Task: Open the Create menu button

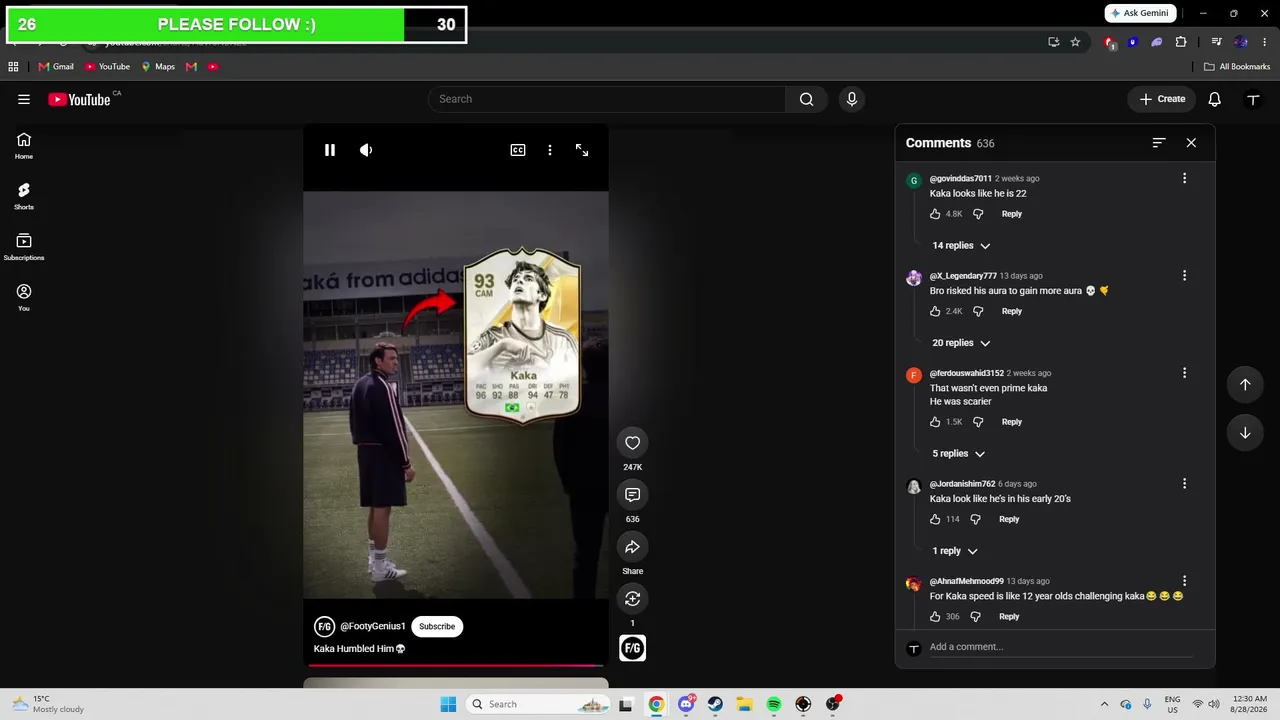Action: tap(1162, 99)
